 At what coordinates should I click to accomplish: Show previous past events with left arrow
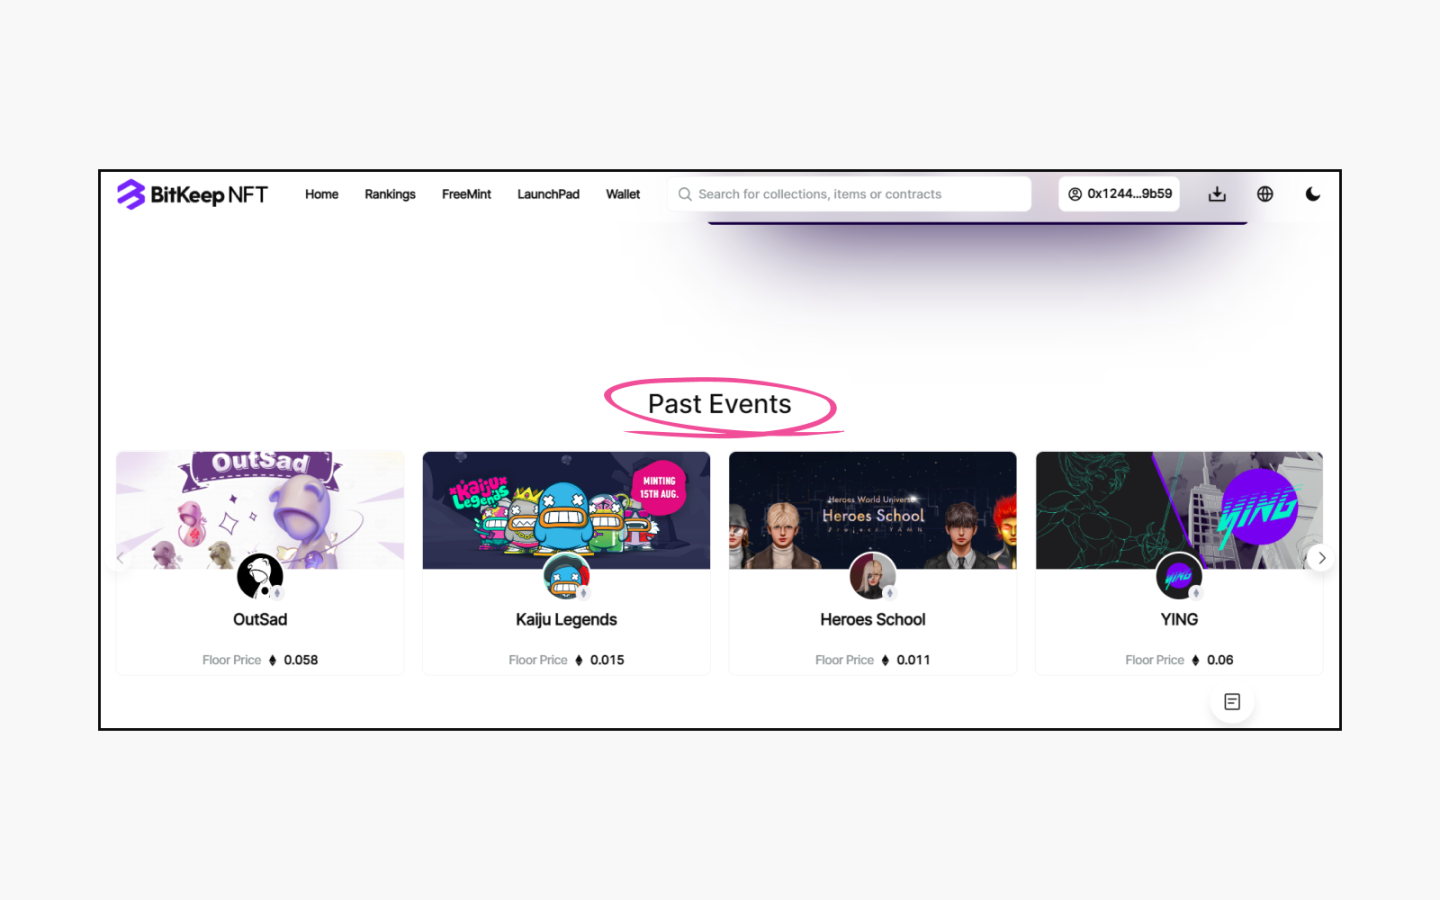121,558
